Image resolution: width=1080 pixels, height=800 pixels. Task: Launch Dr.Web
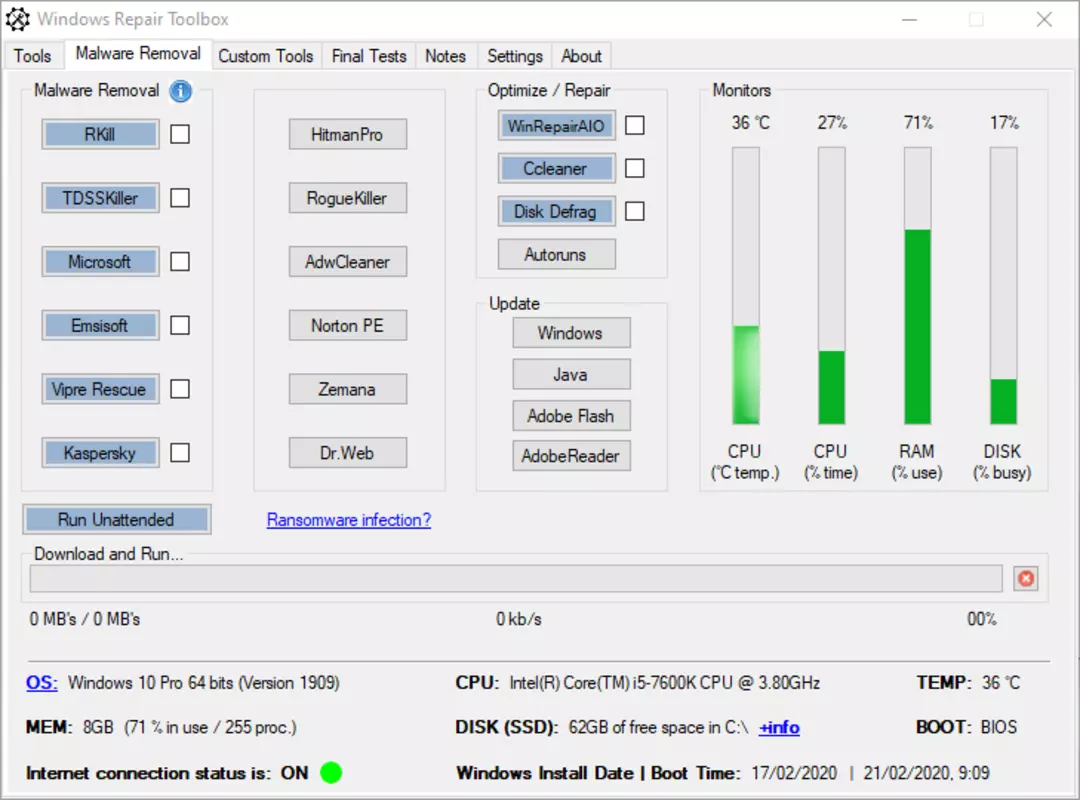348,453
